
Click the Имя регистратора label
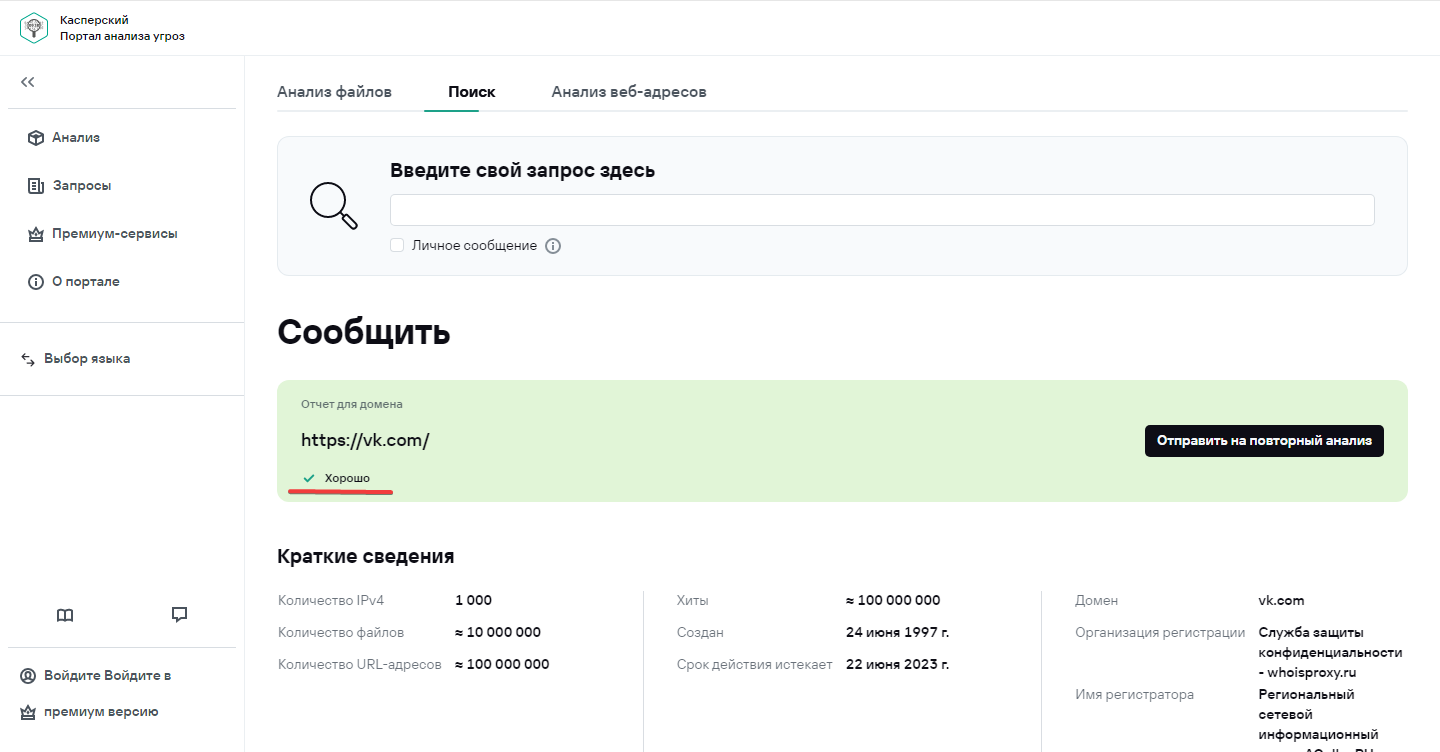pyautogui.click(x=1134, y=694)
